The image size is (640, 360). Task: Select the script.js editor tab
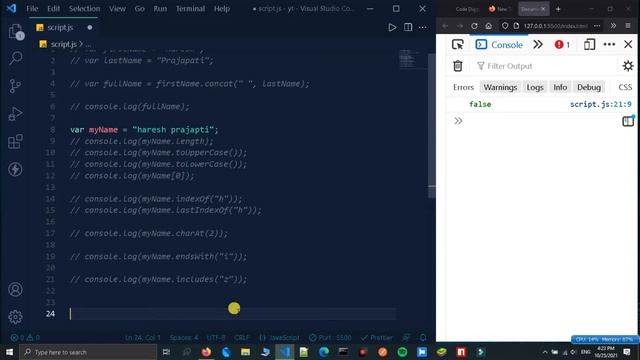[x=64, y=27]
